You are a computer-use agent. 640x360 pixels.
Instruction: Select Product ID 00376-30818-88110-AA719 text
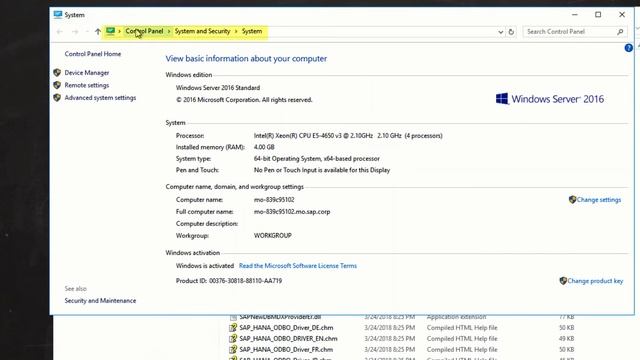(x=229, y=281)
